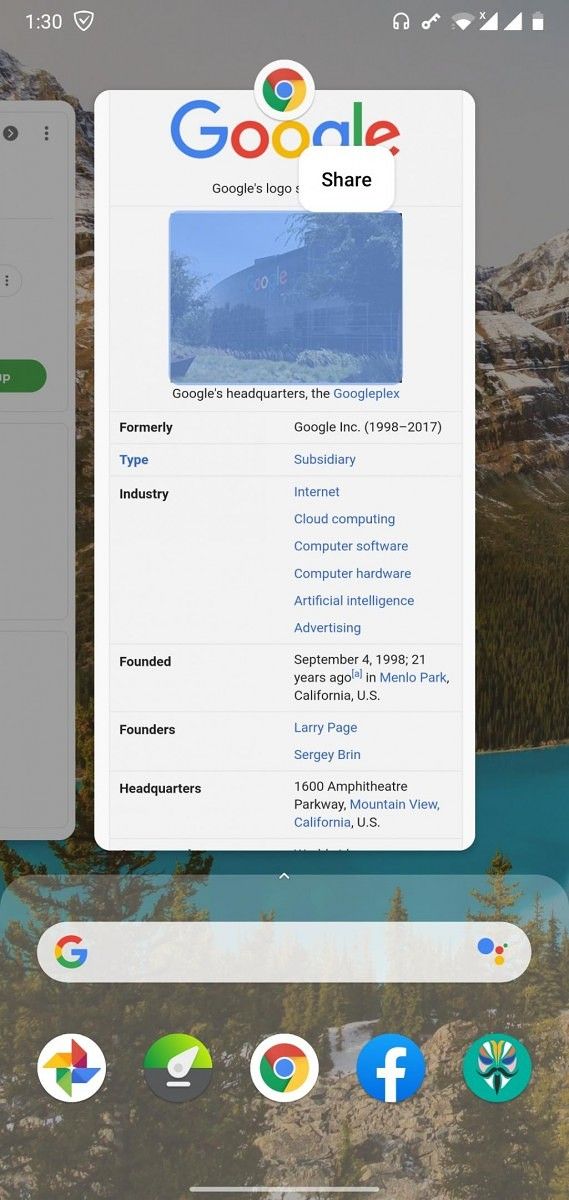Open Facebook from the dock
This screenshot has width=569, height=1200.
[391, 1068]
